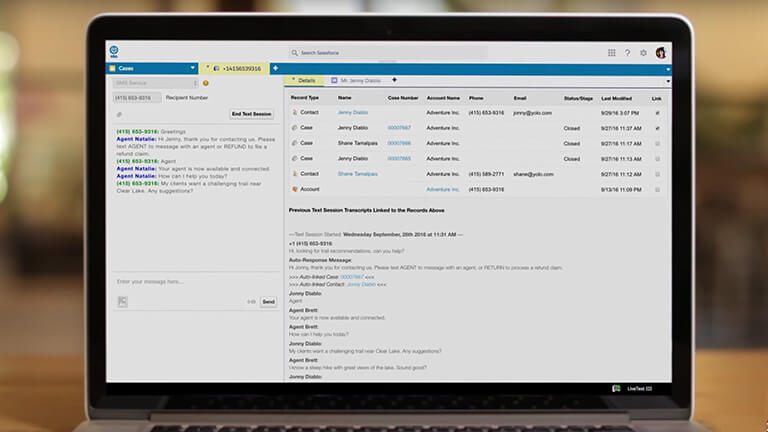
Task: Click contact icon in Jenny Diablo row
Action: [295, 113]
